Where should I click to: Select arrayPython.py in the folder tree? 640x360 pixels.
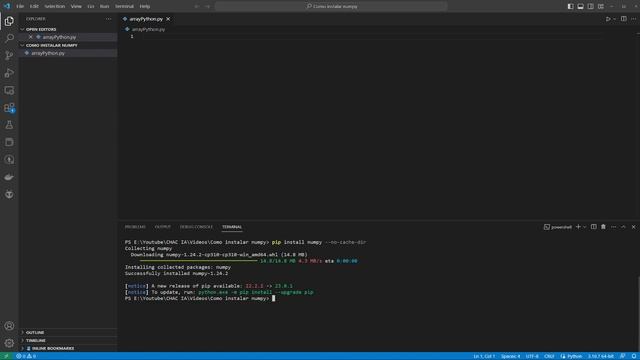coord(48,53)
